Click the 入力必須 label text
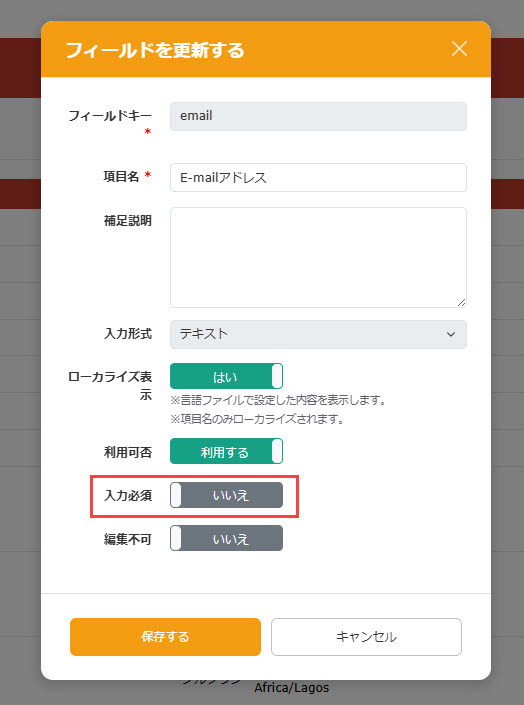Viewport: 524px width, 705px height. tap(128, 495)
